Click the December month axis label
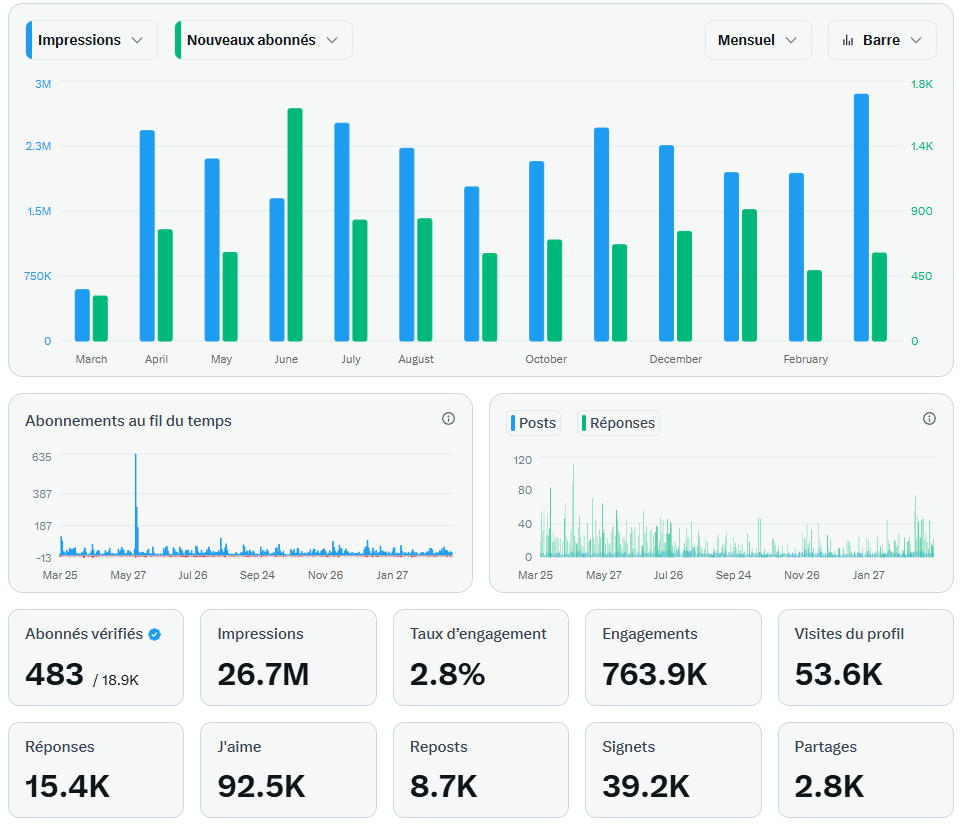This screenshot has width=966, height=825. [676, 359]
